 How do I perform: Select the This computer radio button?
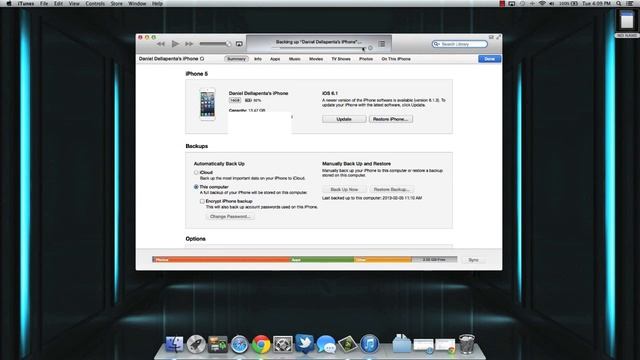(196, 187)
